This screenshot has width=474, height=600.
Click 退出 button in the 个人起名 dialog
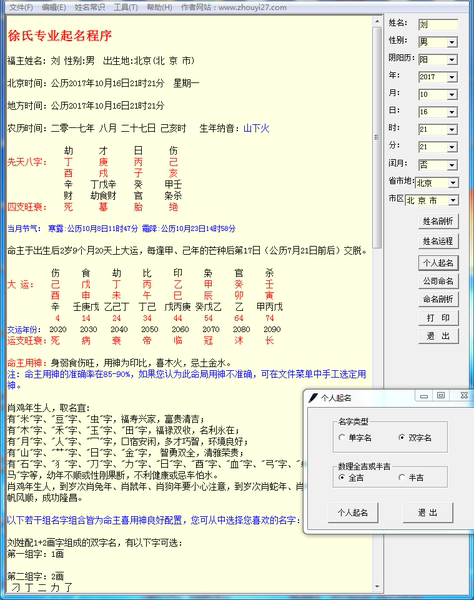428,512
